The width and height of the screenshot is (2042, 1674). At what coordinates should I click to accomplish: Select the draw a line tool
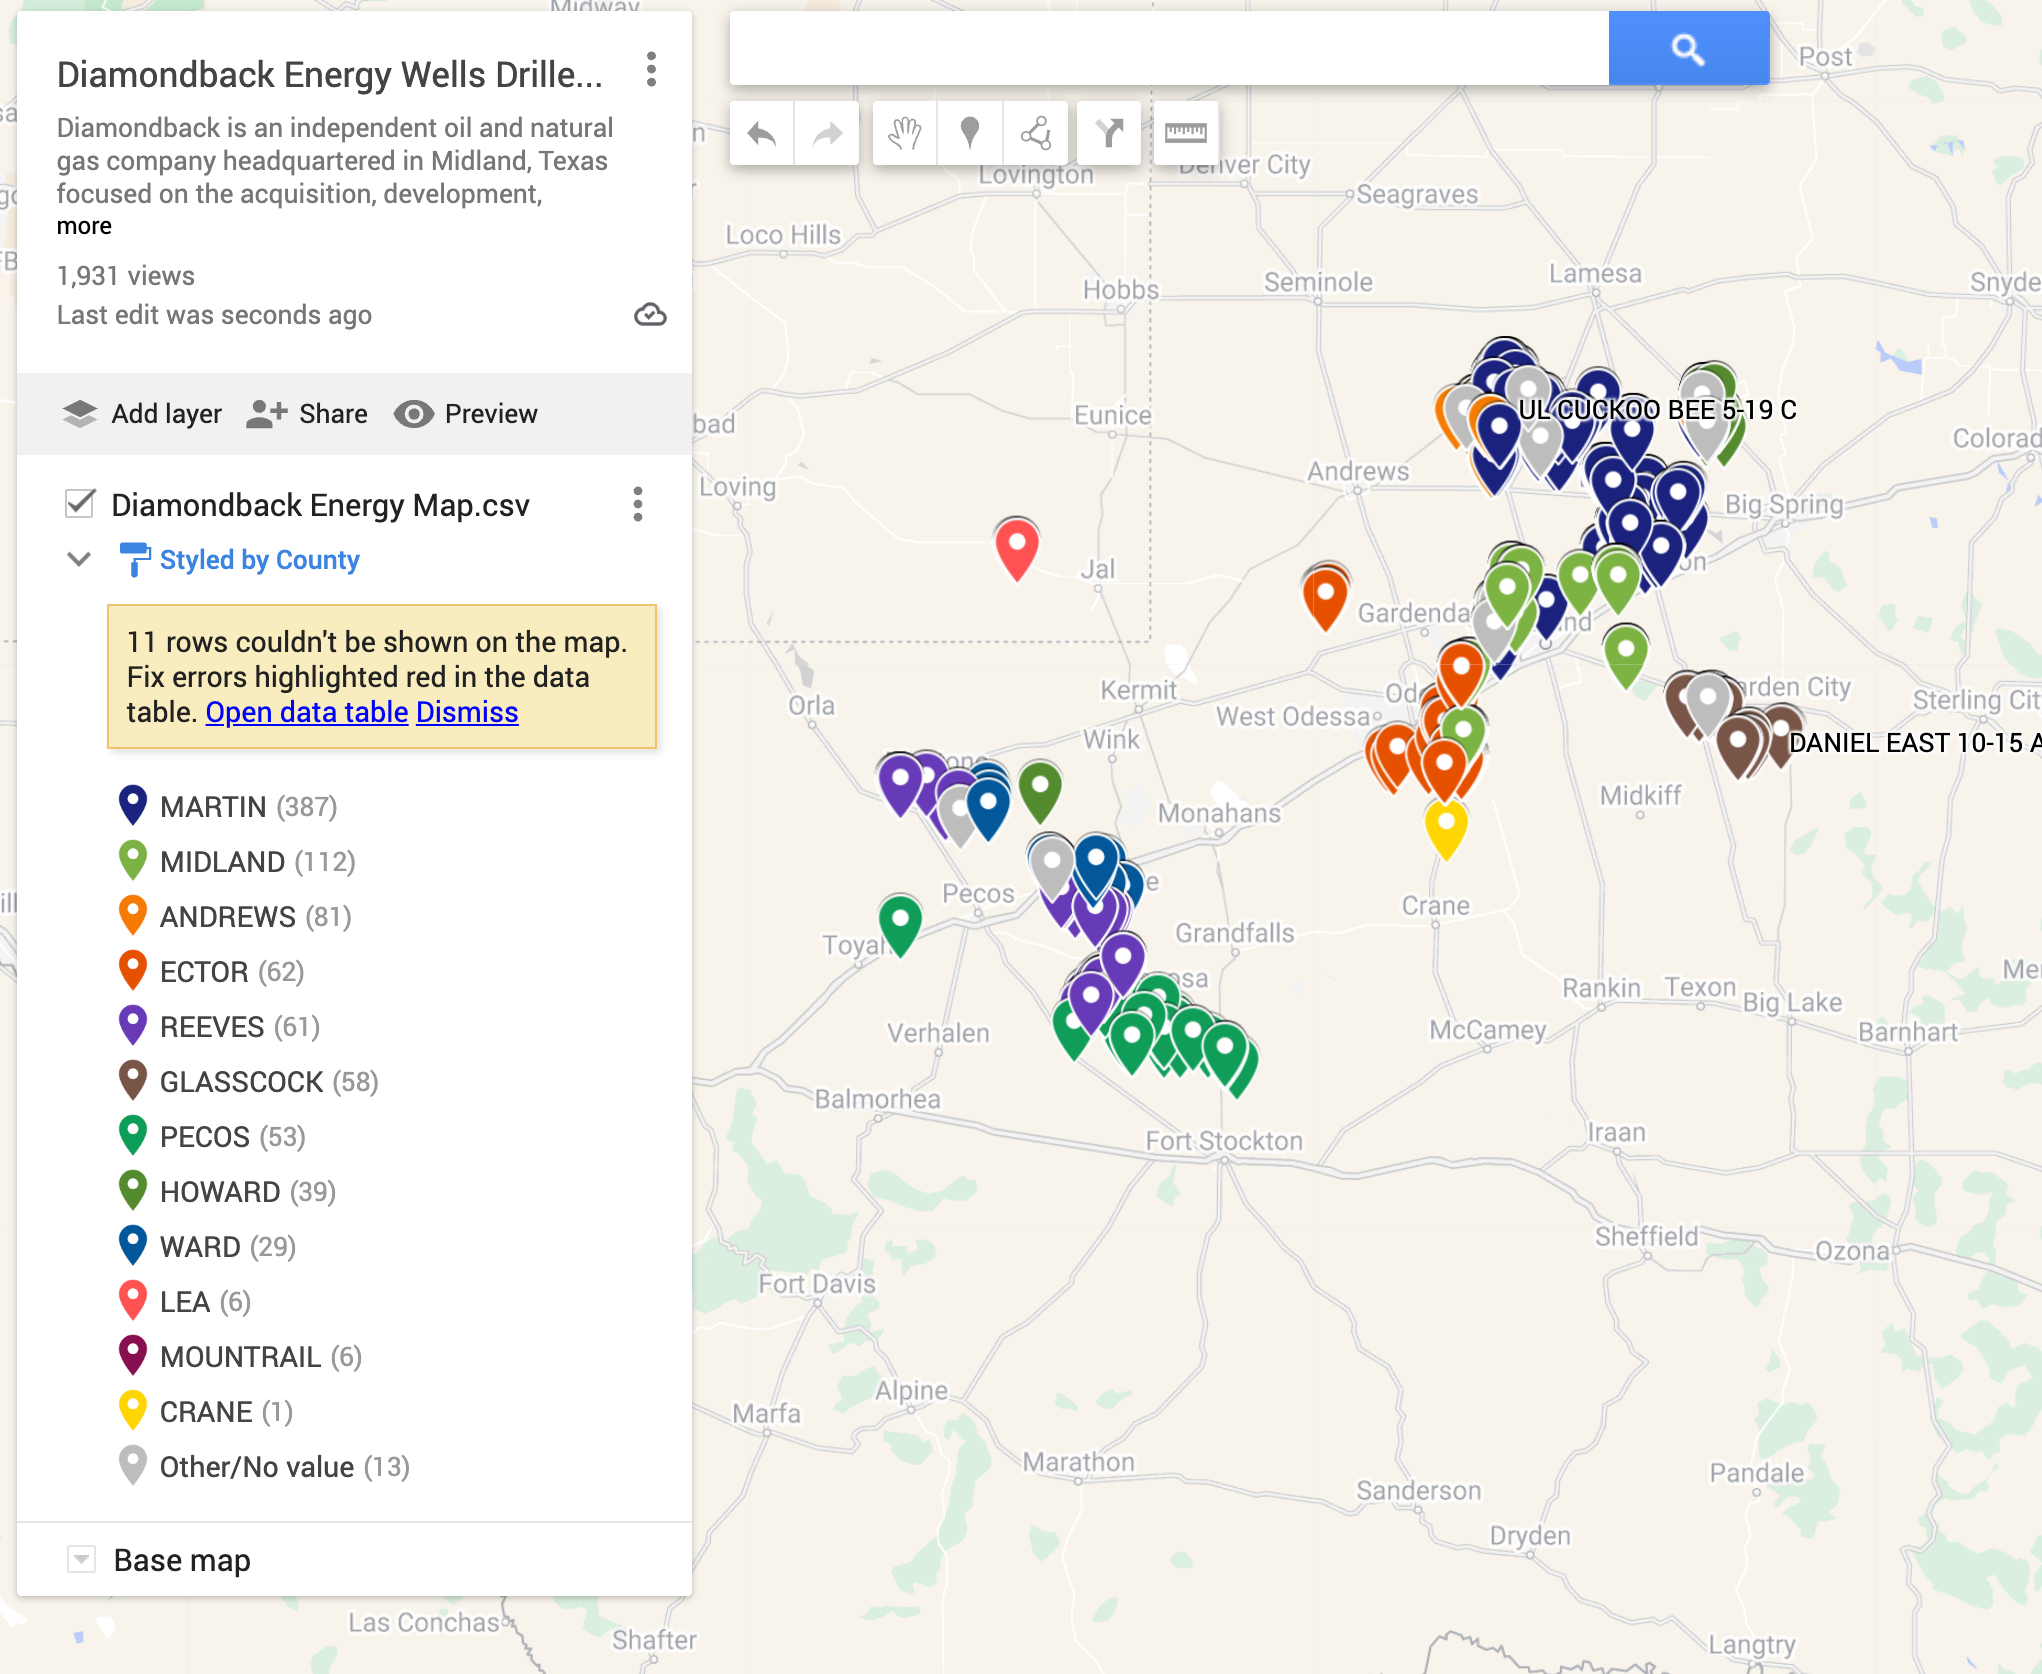pyautogui.click(x=1036, y=133)
